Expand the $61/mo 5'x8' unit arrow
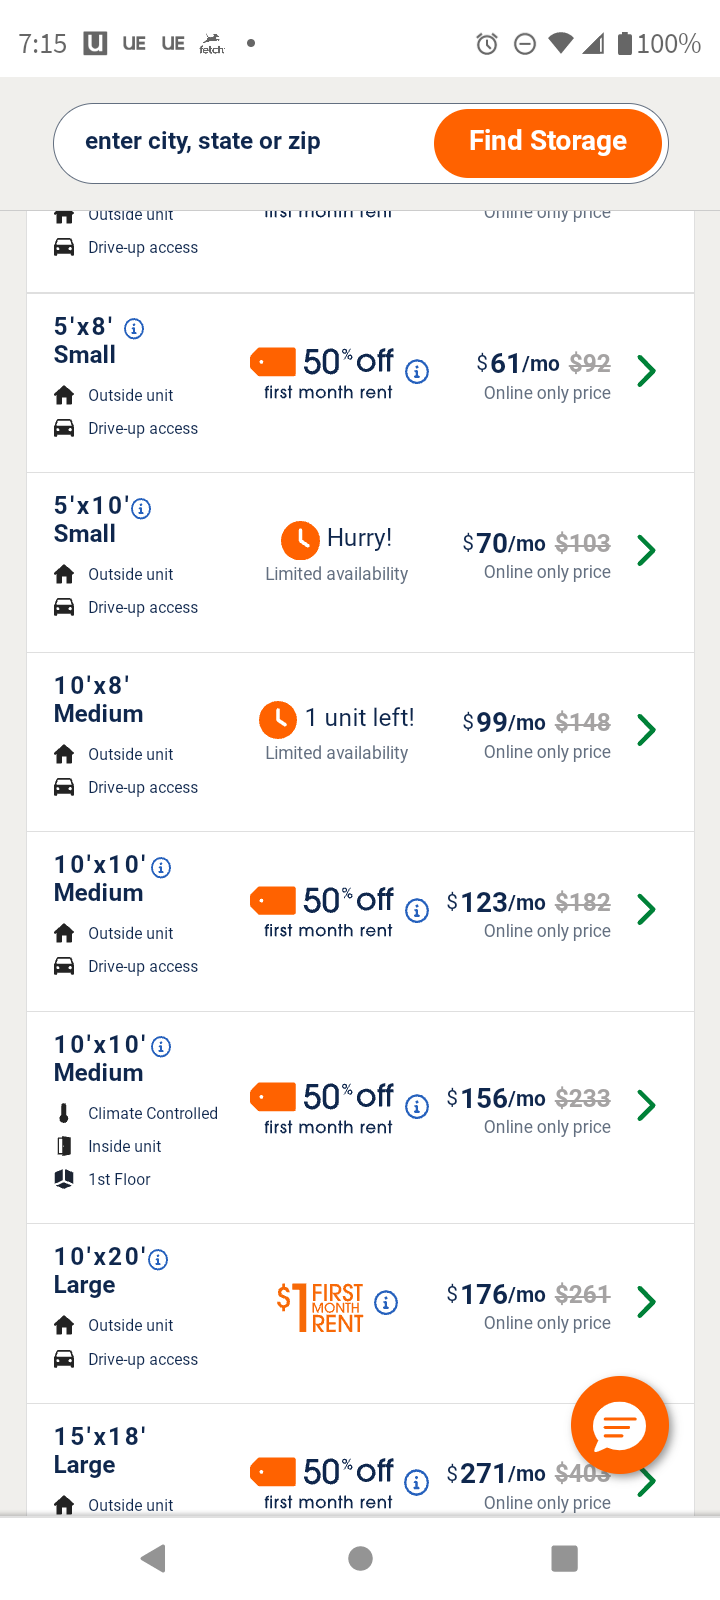 pos(647,372)
